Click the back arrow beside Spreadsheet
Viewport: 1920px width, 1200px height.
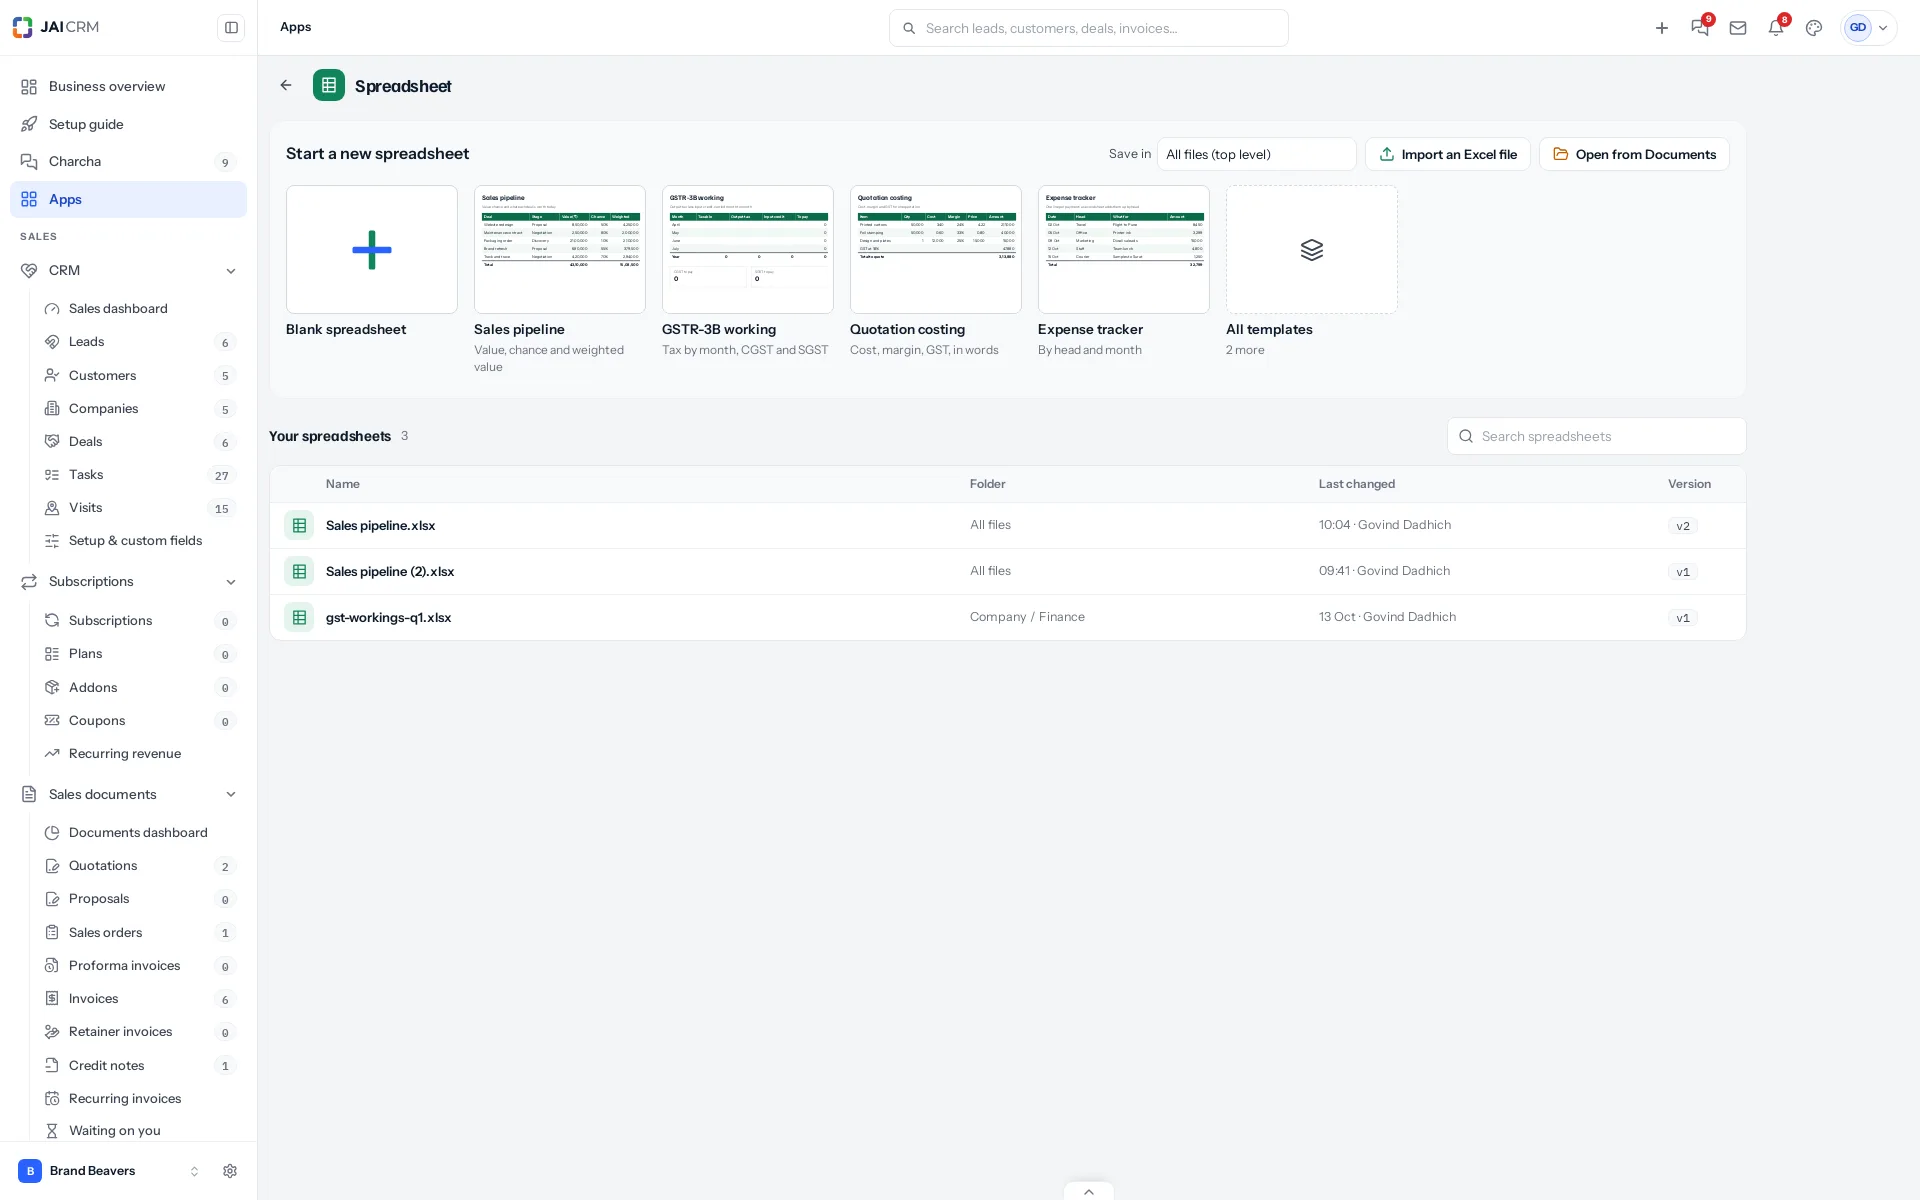286,85
